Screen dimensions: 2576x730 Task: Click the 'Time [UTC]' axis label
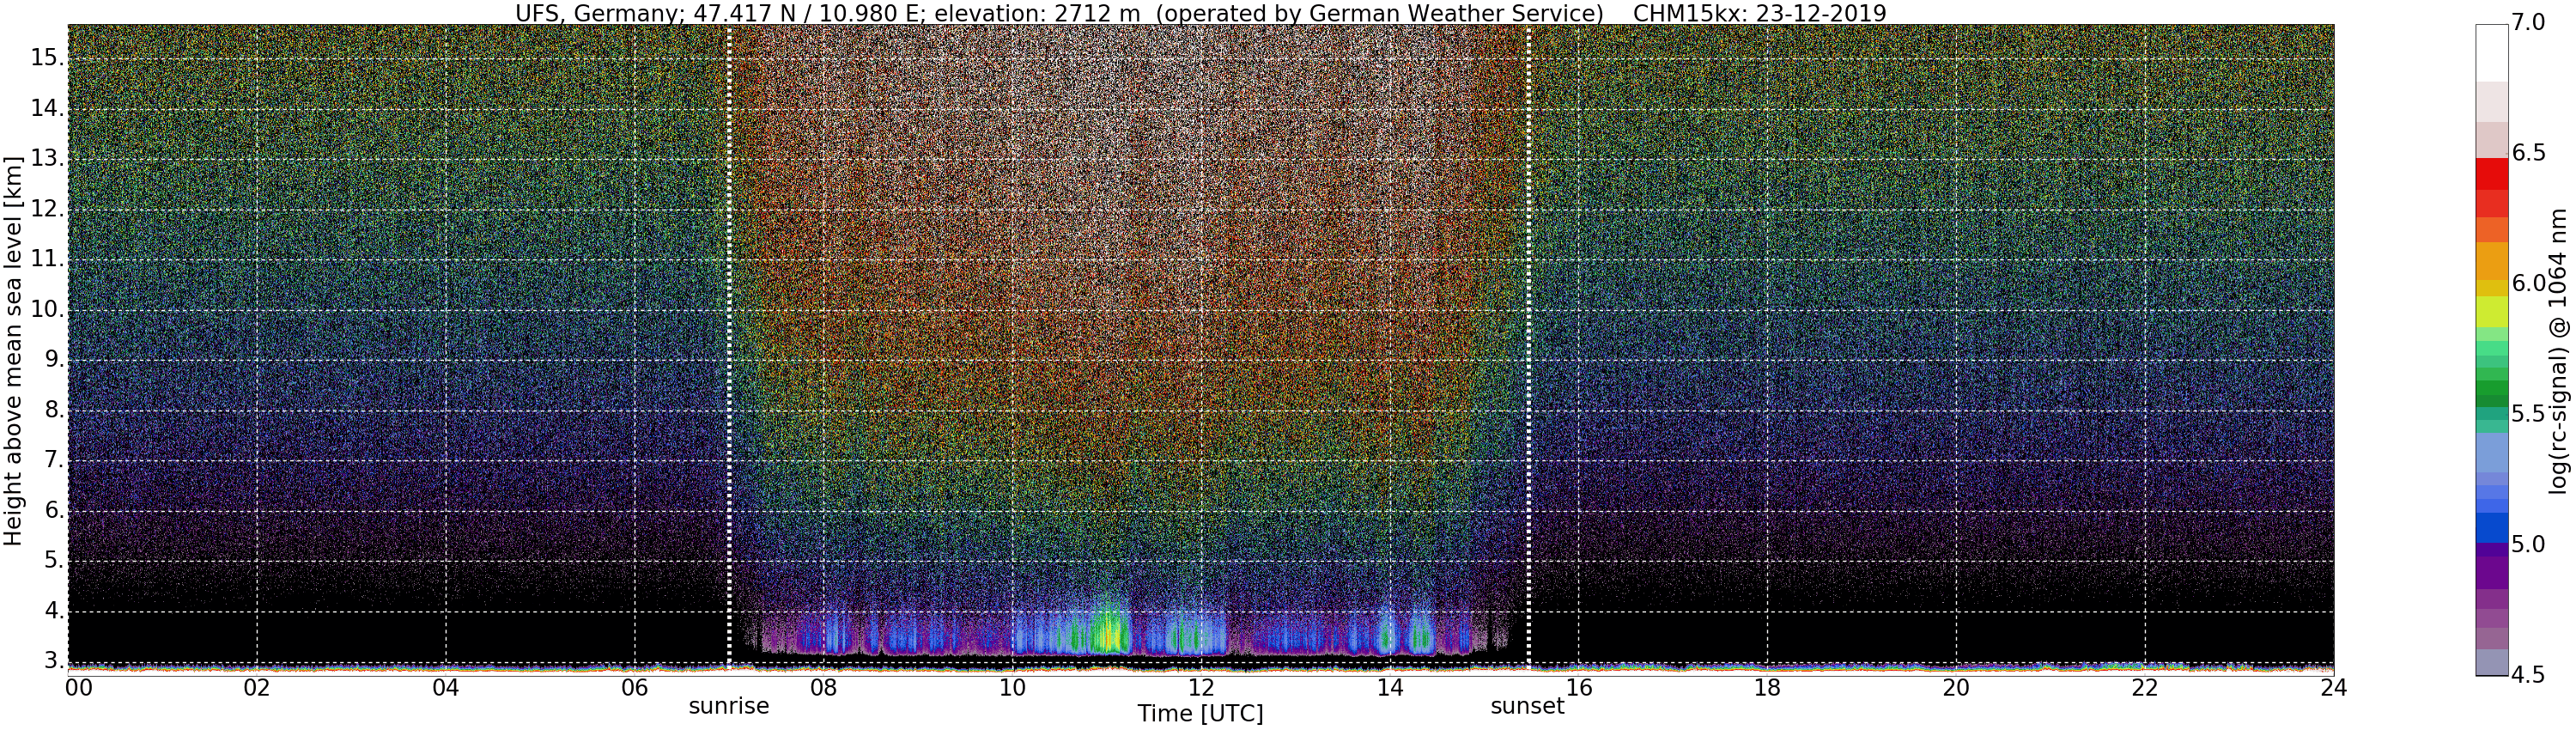[x=1200, y=714]
